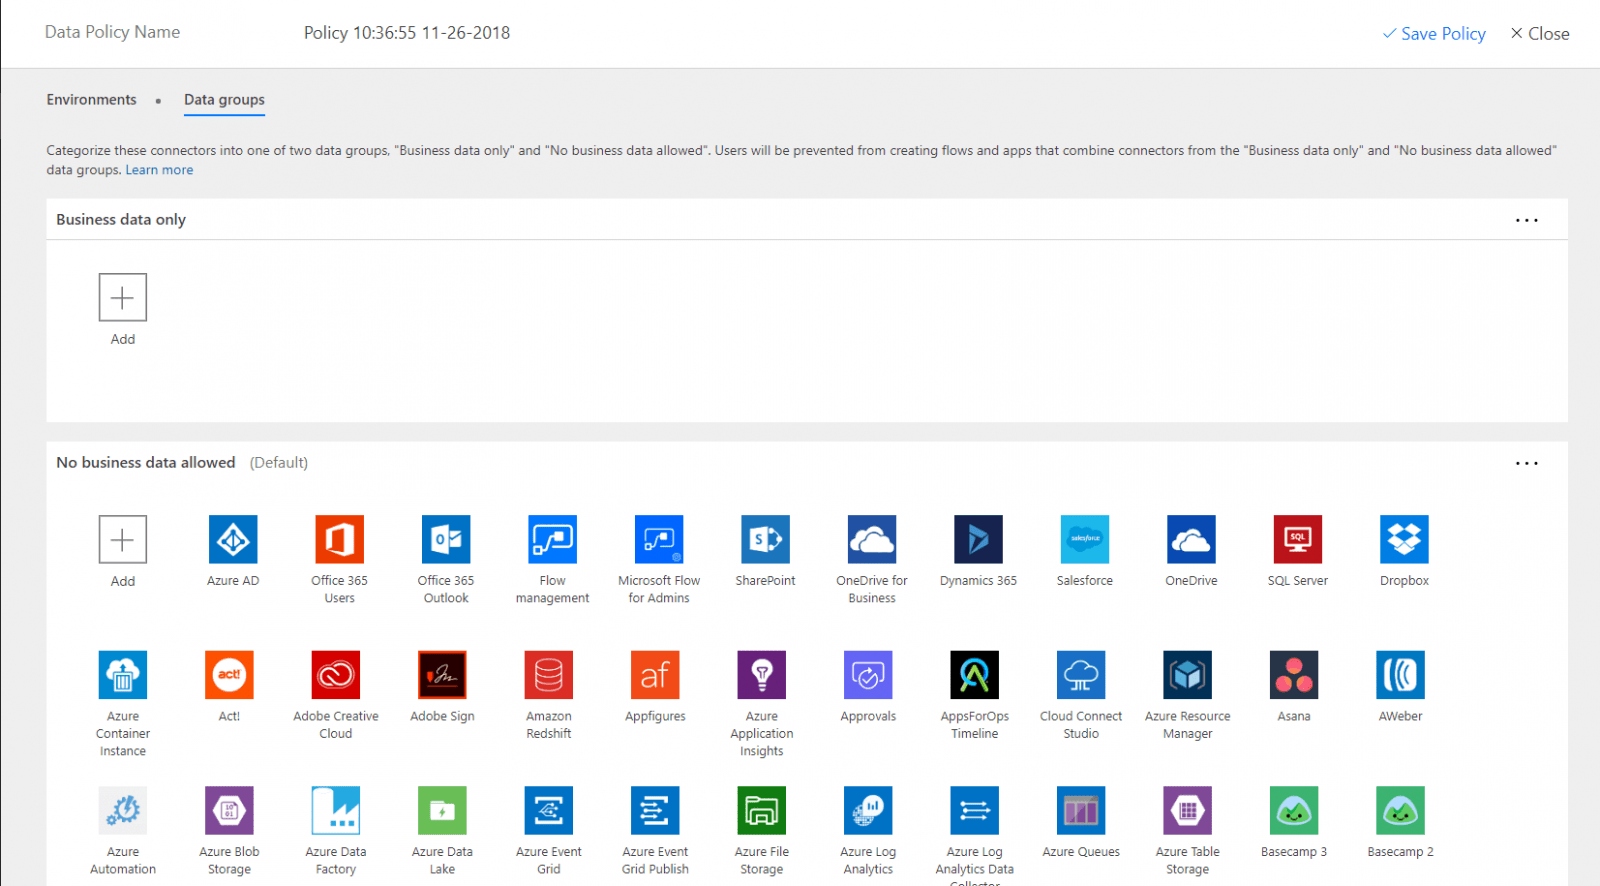Click Save Policy
1600x886 pixels.
[1434, 34]
